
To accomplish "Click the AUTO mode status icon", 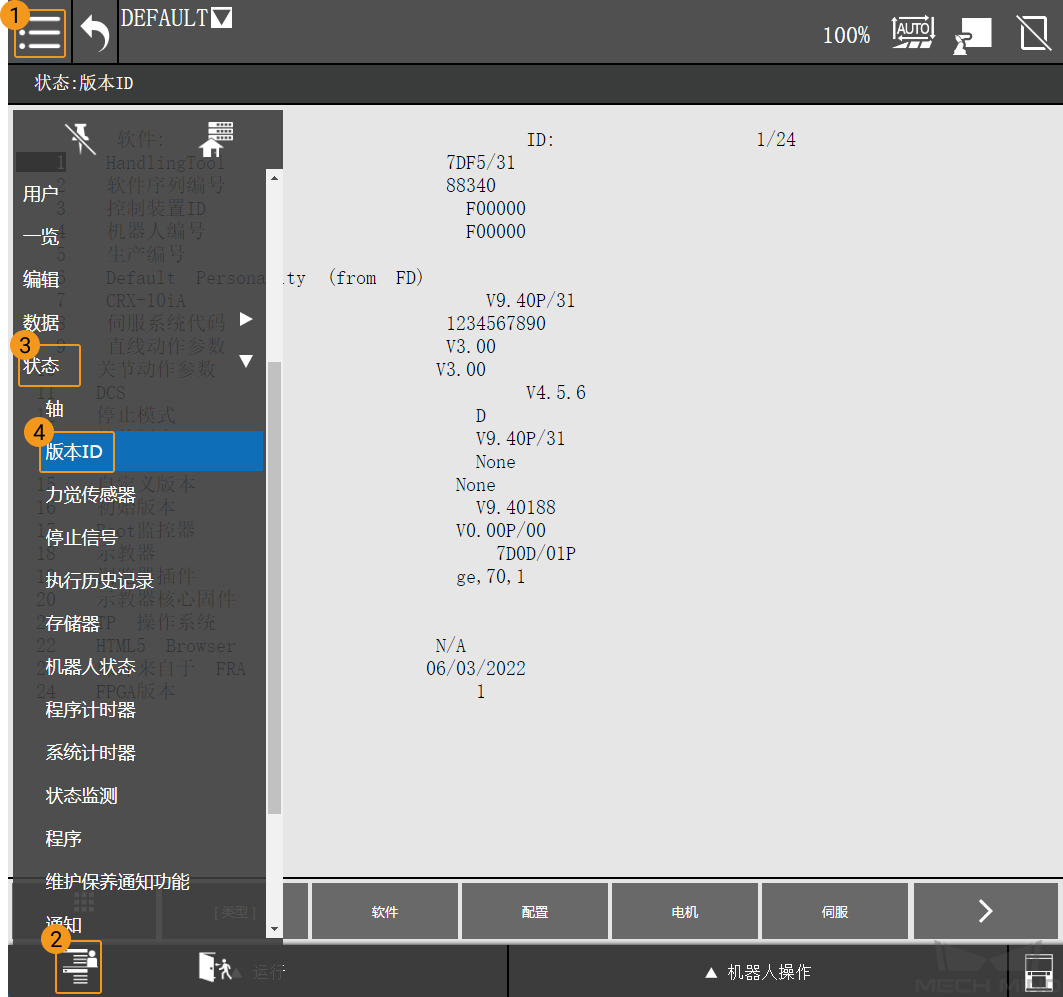I will point(912,33).
